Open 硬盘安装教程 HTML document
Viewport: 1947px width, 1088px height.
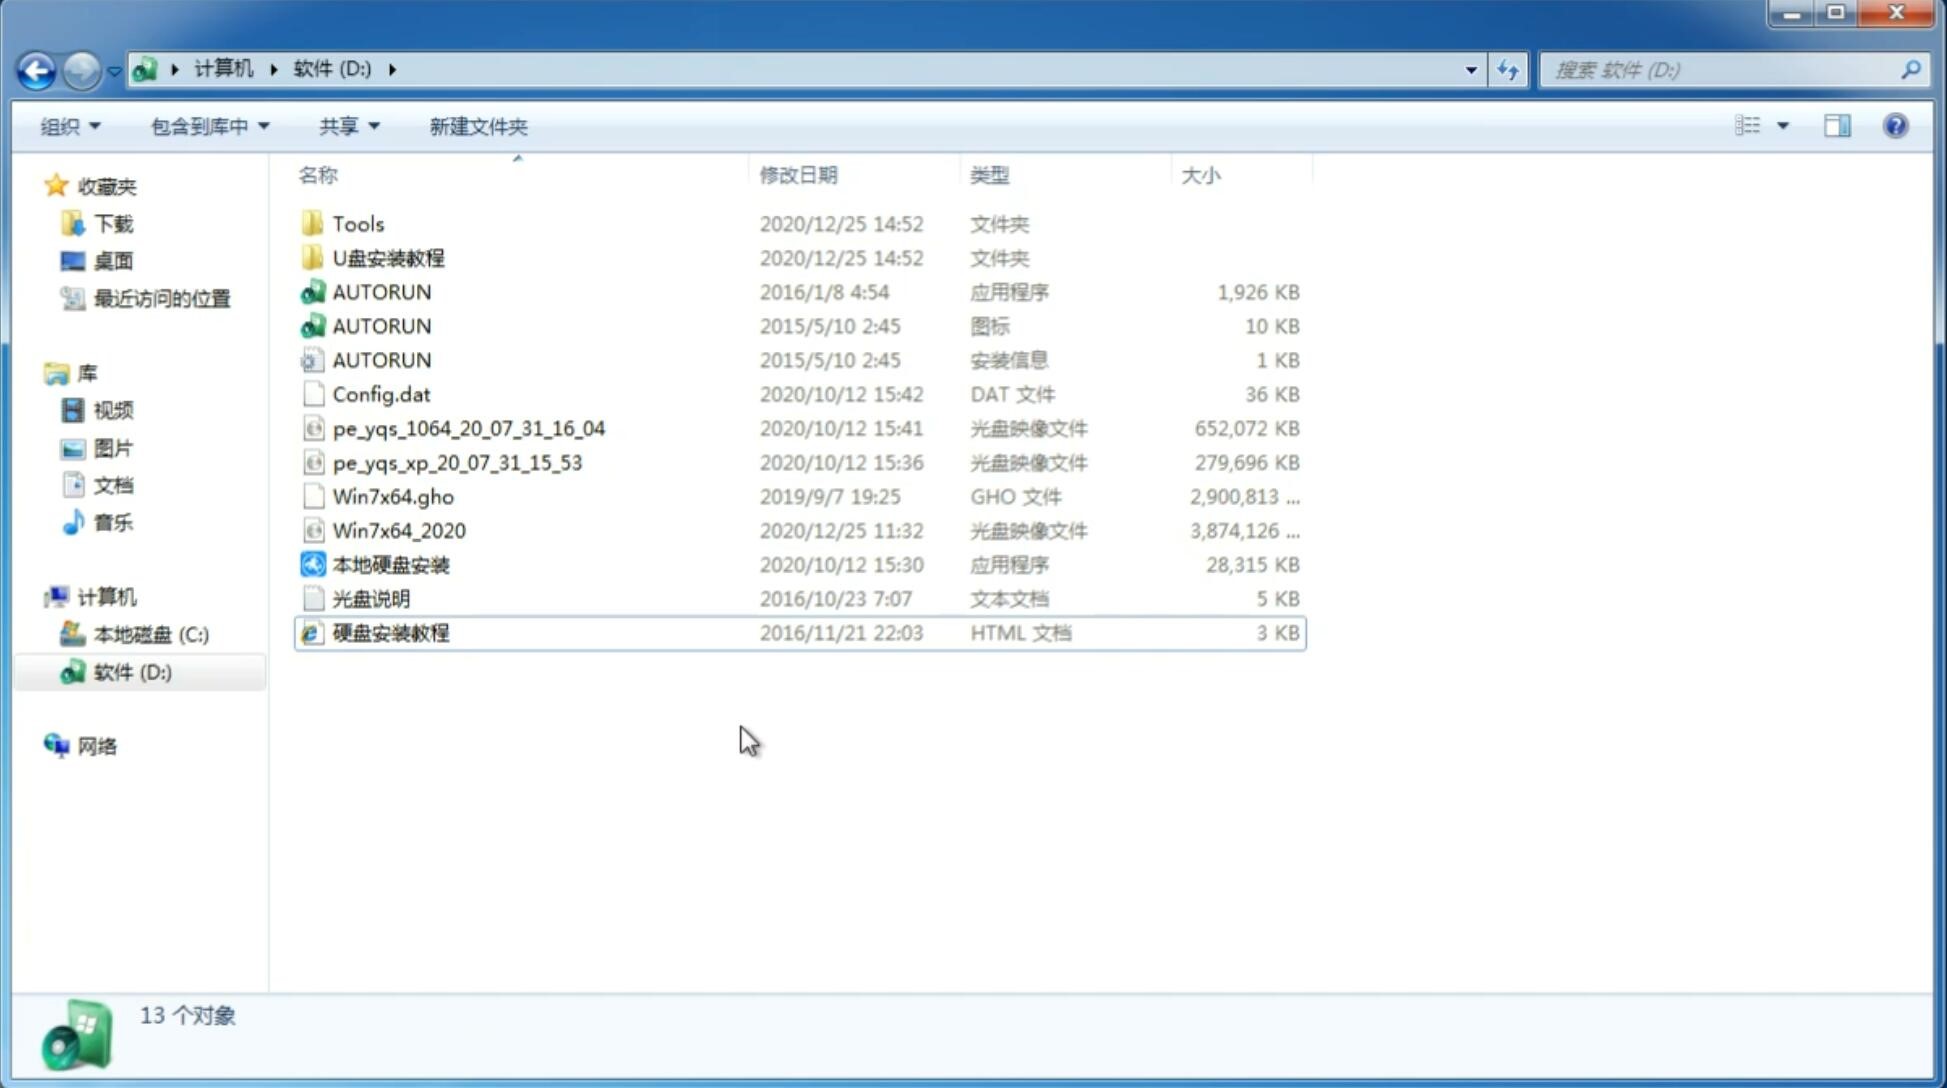(x=390, y=632)
